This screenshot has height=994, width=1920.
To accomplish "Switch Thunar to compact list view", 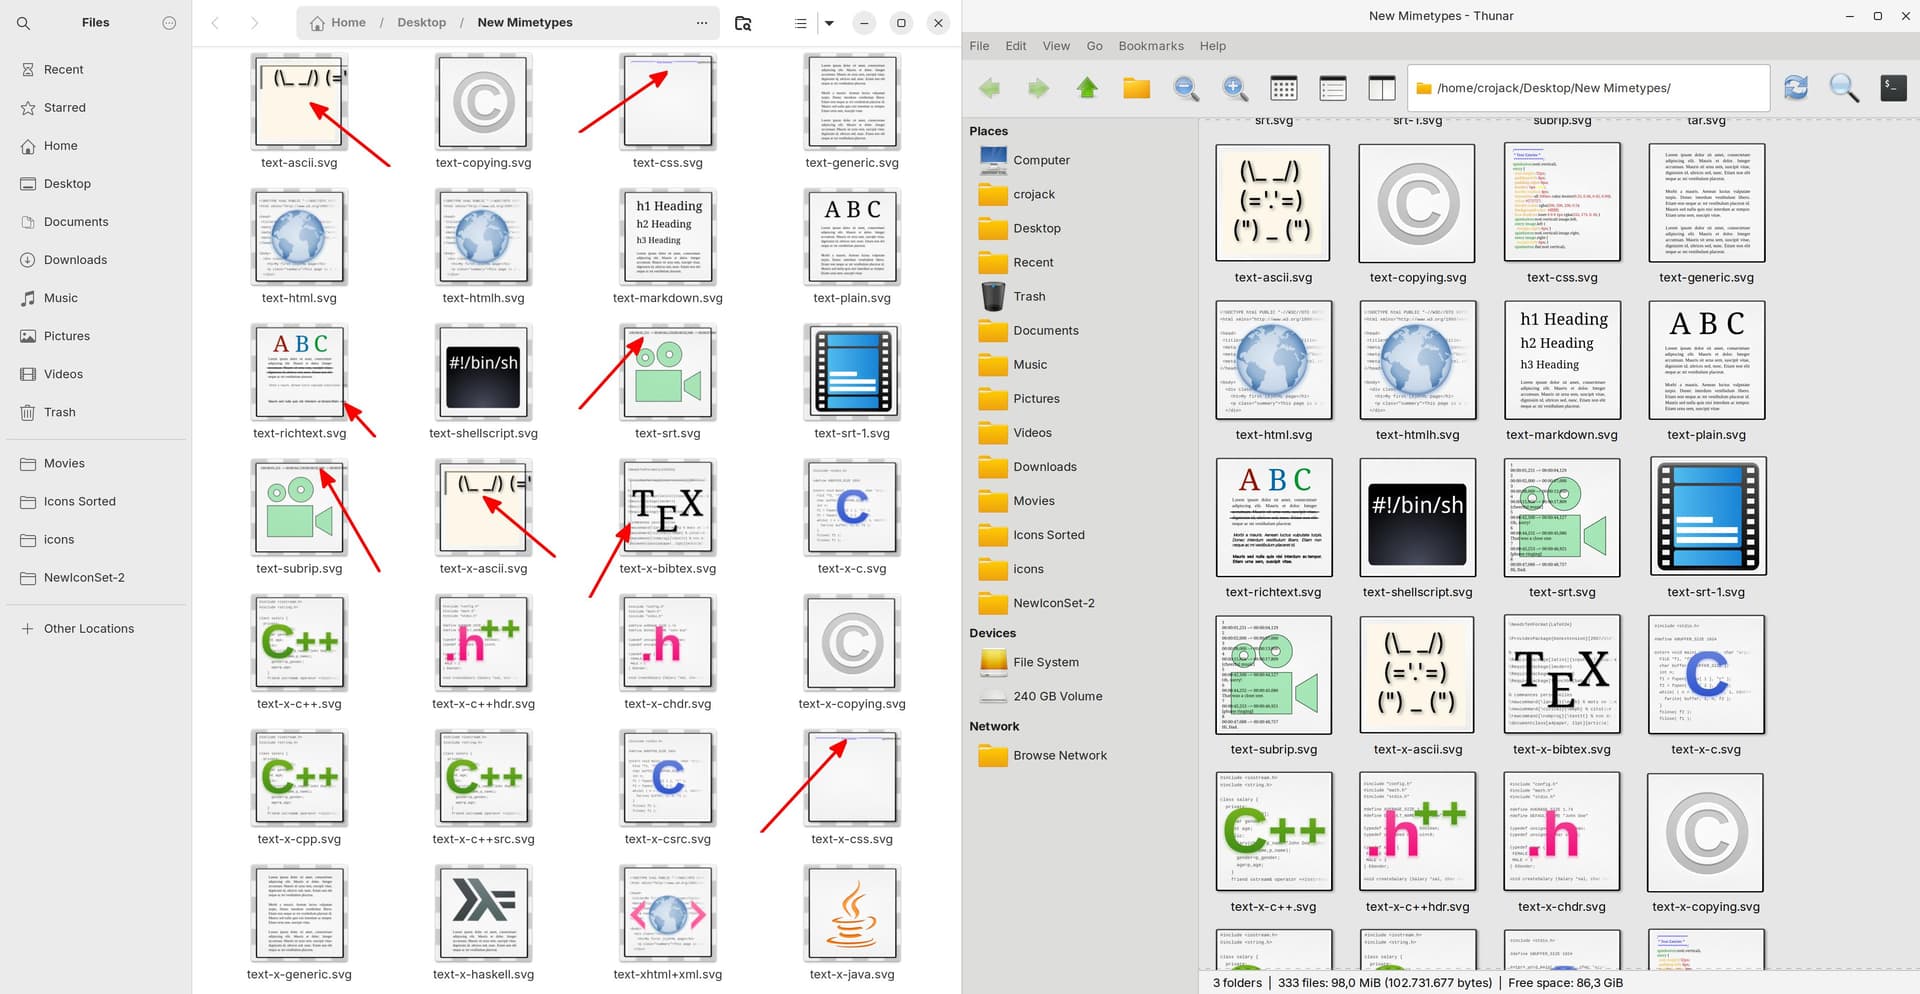I will click(1382, 88).
